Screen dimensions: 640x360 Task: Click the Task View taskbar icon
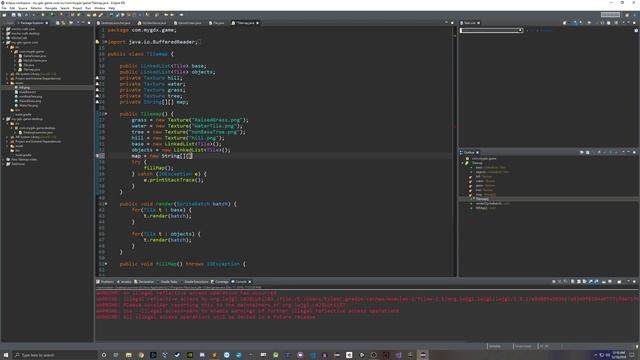coord(116,355)
